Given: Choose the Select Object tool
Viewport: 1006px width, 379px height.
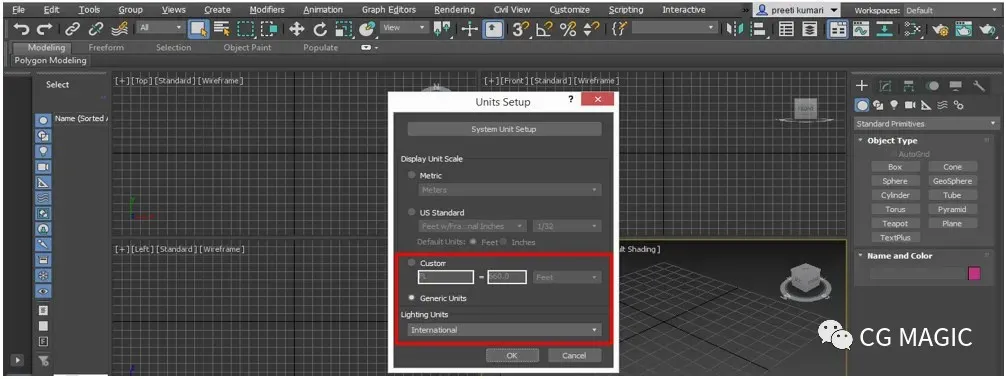Looking at the screenshot, I should (200, 29).
